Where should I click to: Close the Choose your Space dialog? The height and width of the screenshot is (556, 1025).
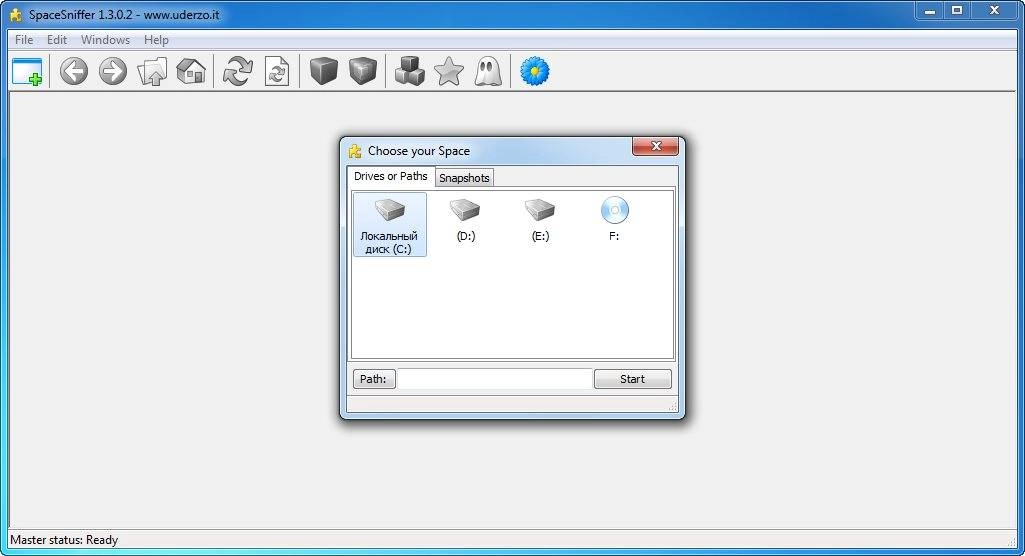pos(656,146)
